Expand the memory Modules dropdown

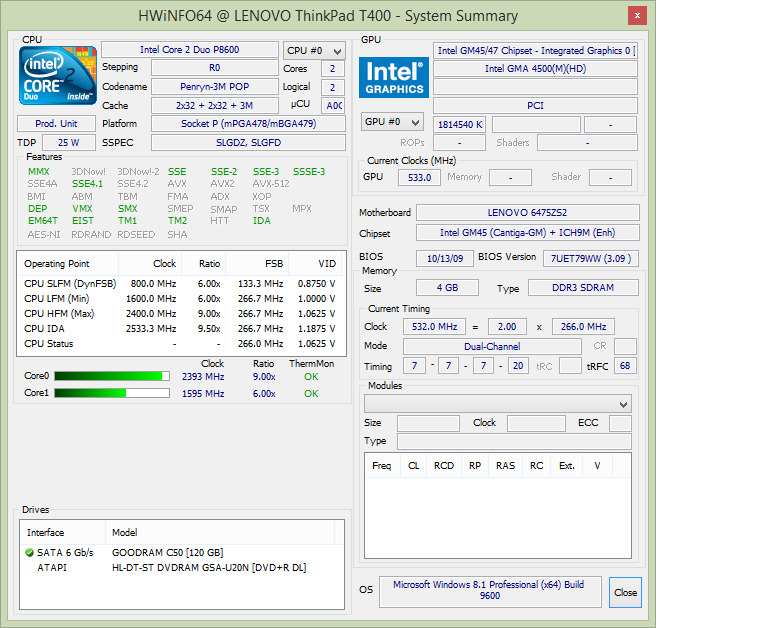(498, 404)
